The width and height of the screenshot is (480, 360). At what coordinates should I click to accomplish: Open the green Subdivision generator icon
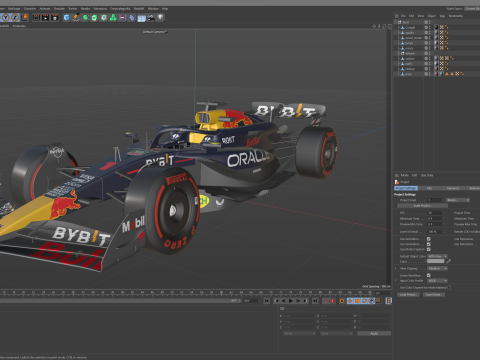click(85, 18)
